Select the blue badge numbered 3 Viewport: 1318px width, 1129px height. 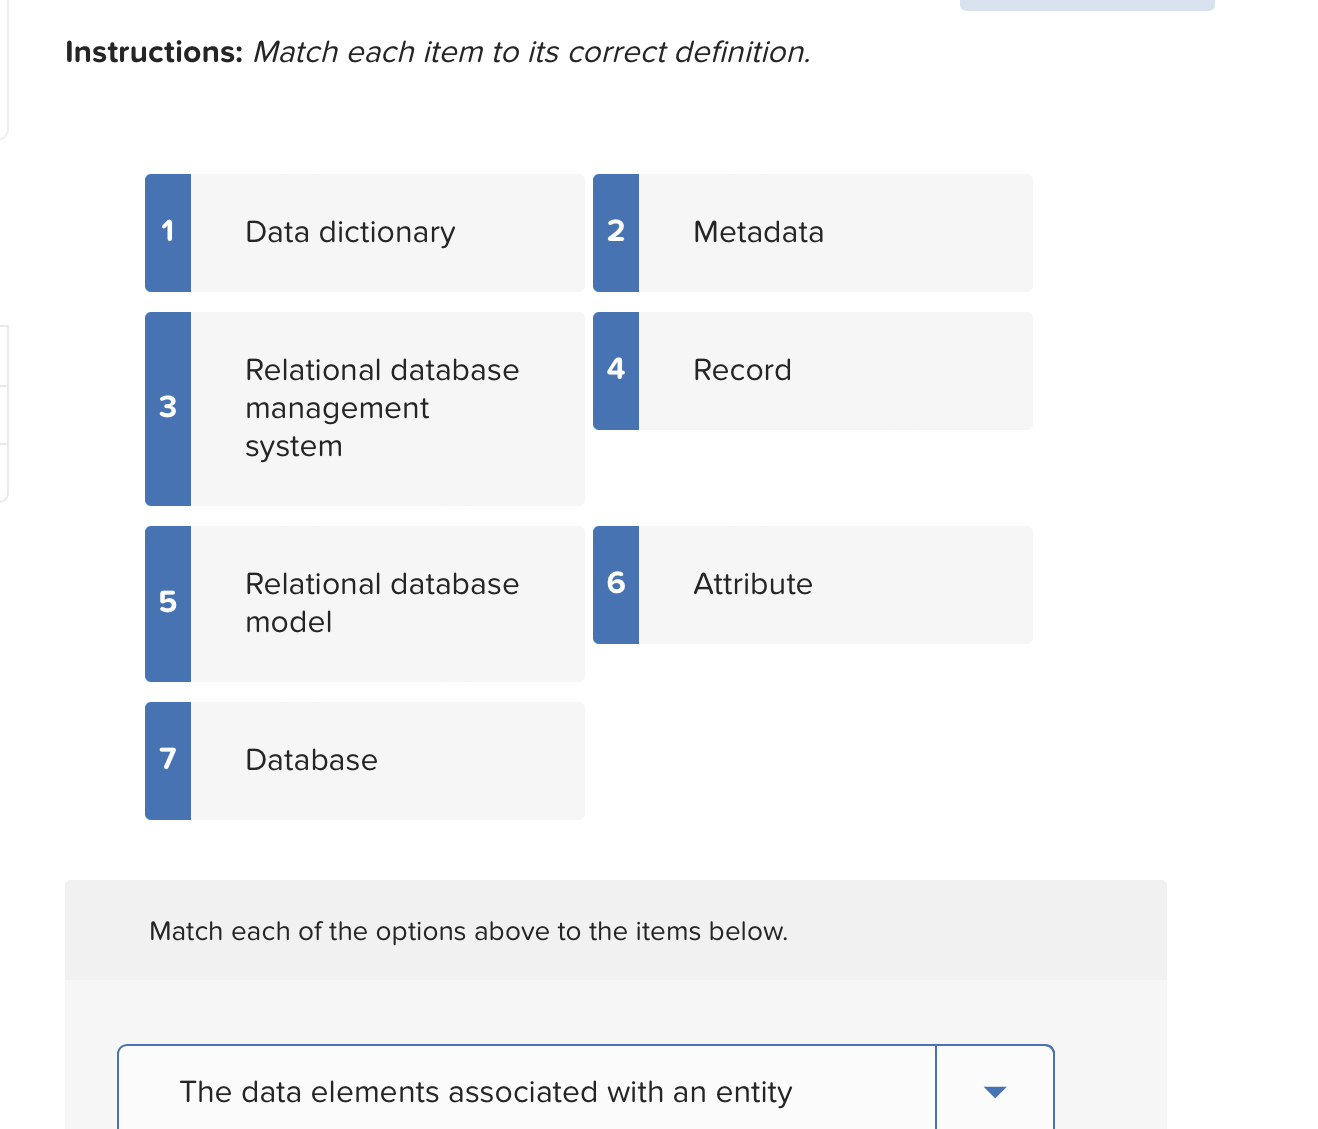pos(167,408)
